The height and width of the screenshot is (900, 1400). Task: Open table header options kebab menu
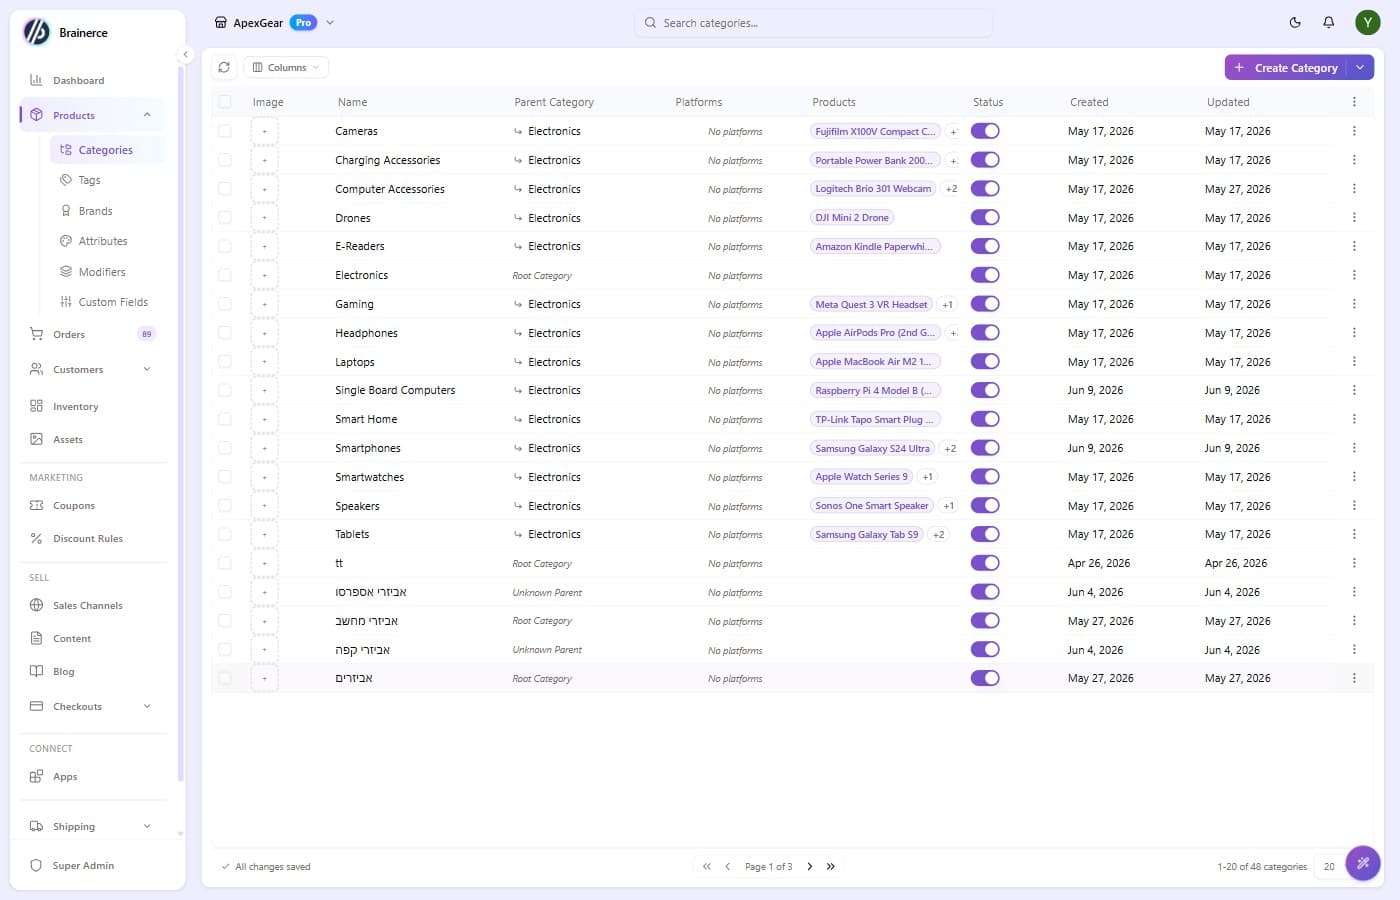pyautogui.click(x=1354, y=102)
